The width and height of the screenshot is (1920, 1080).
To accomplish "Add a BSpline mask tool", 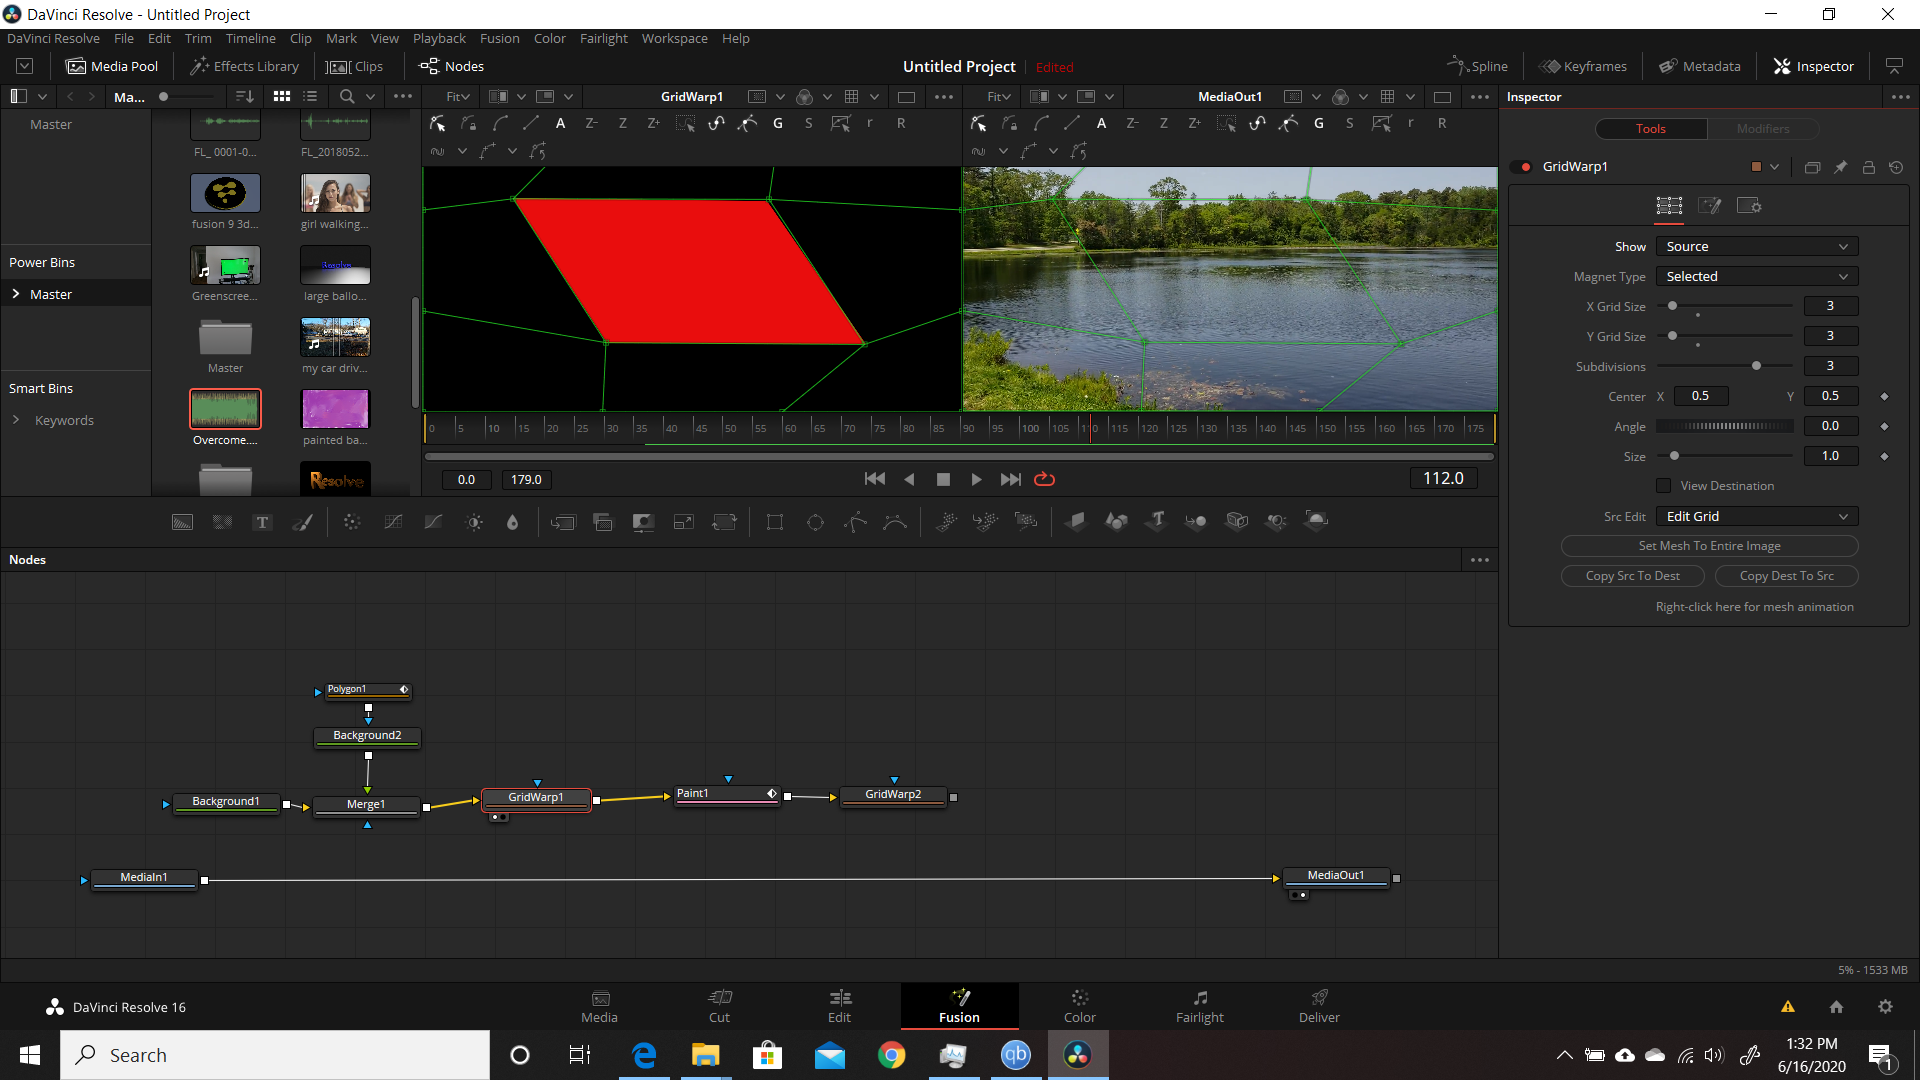I will 895,522.
